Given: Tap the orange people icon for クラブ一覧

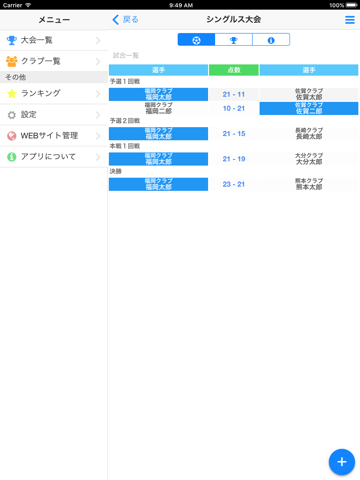Looking at the screenshot, I should [12, 61].
